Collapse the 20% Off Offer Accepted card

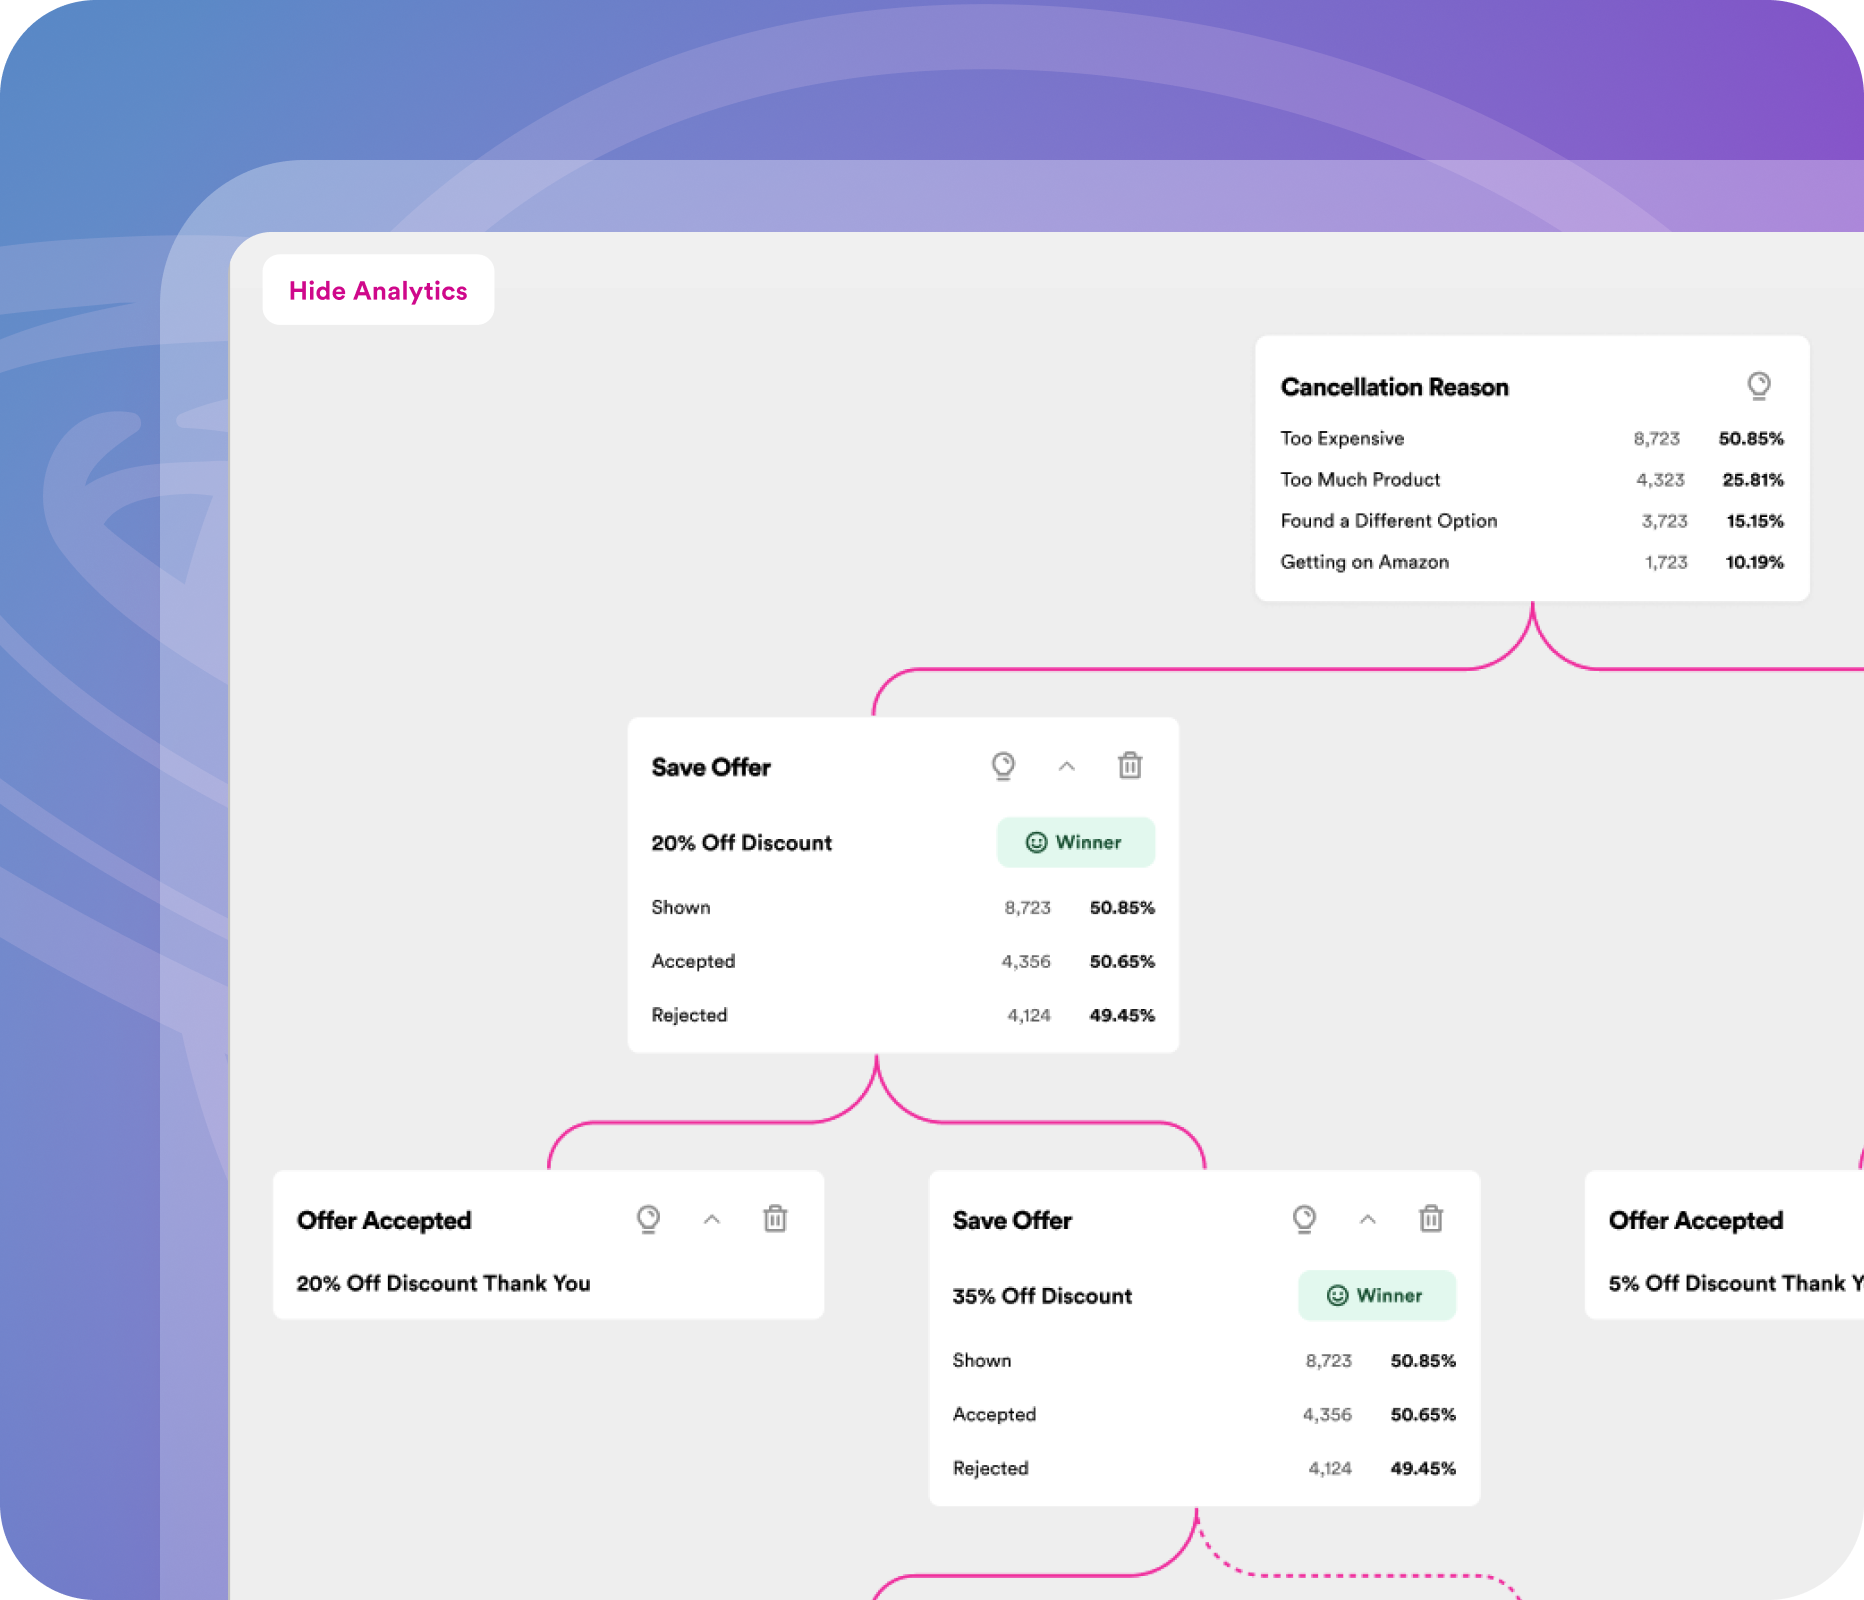(x=712, y=1219)
